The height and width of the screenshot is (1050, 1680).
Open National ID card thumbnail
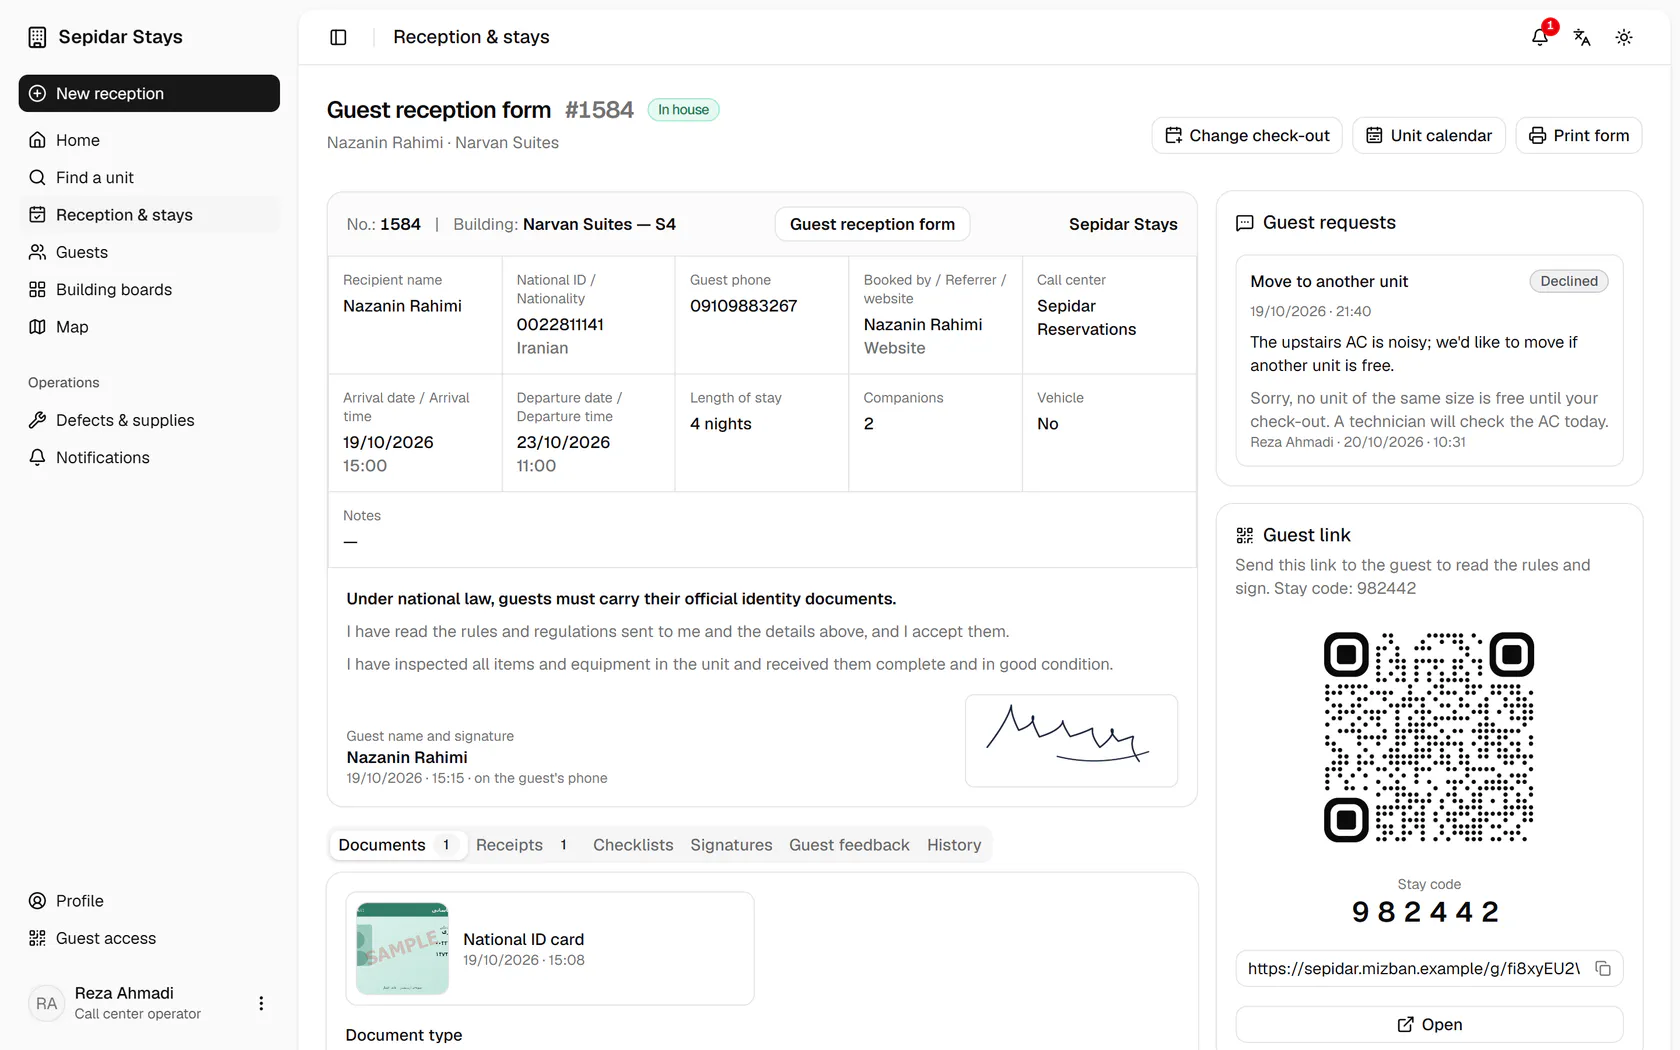pyautogui.click(x=402, y=948)
